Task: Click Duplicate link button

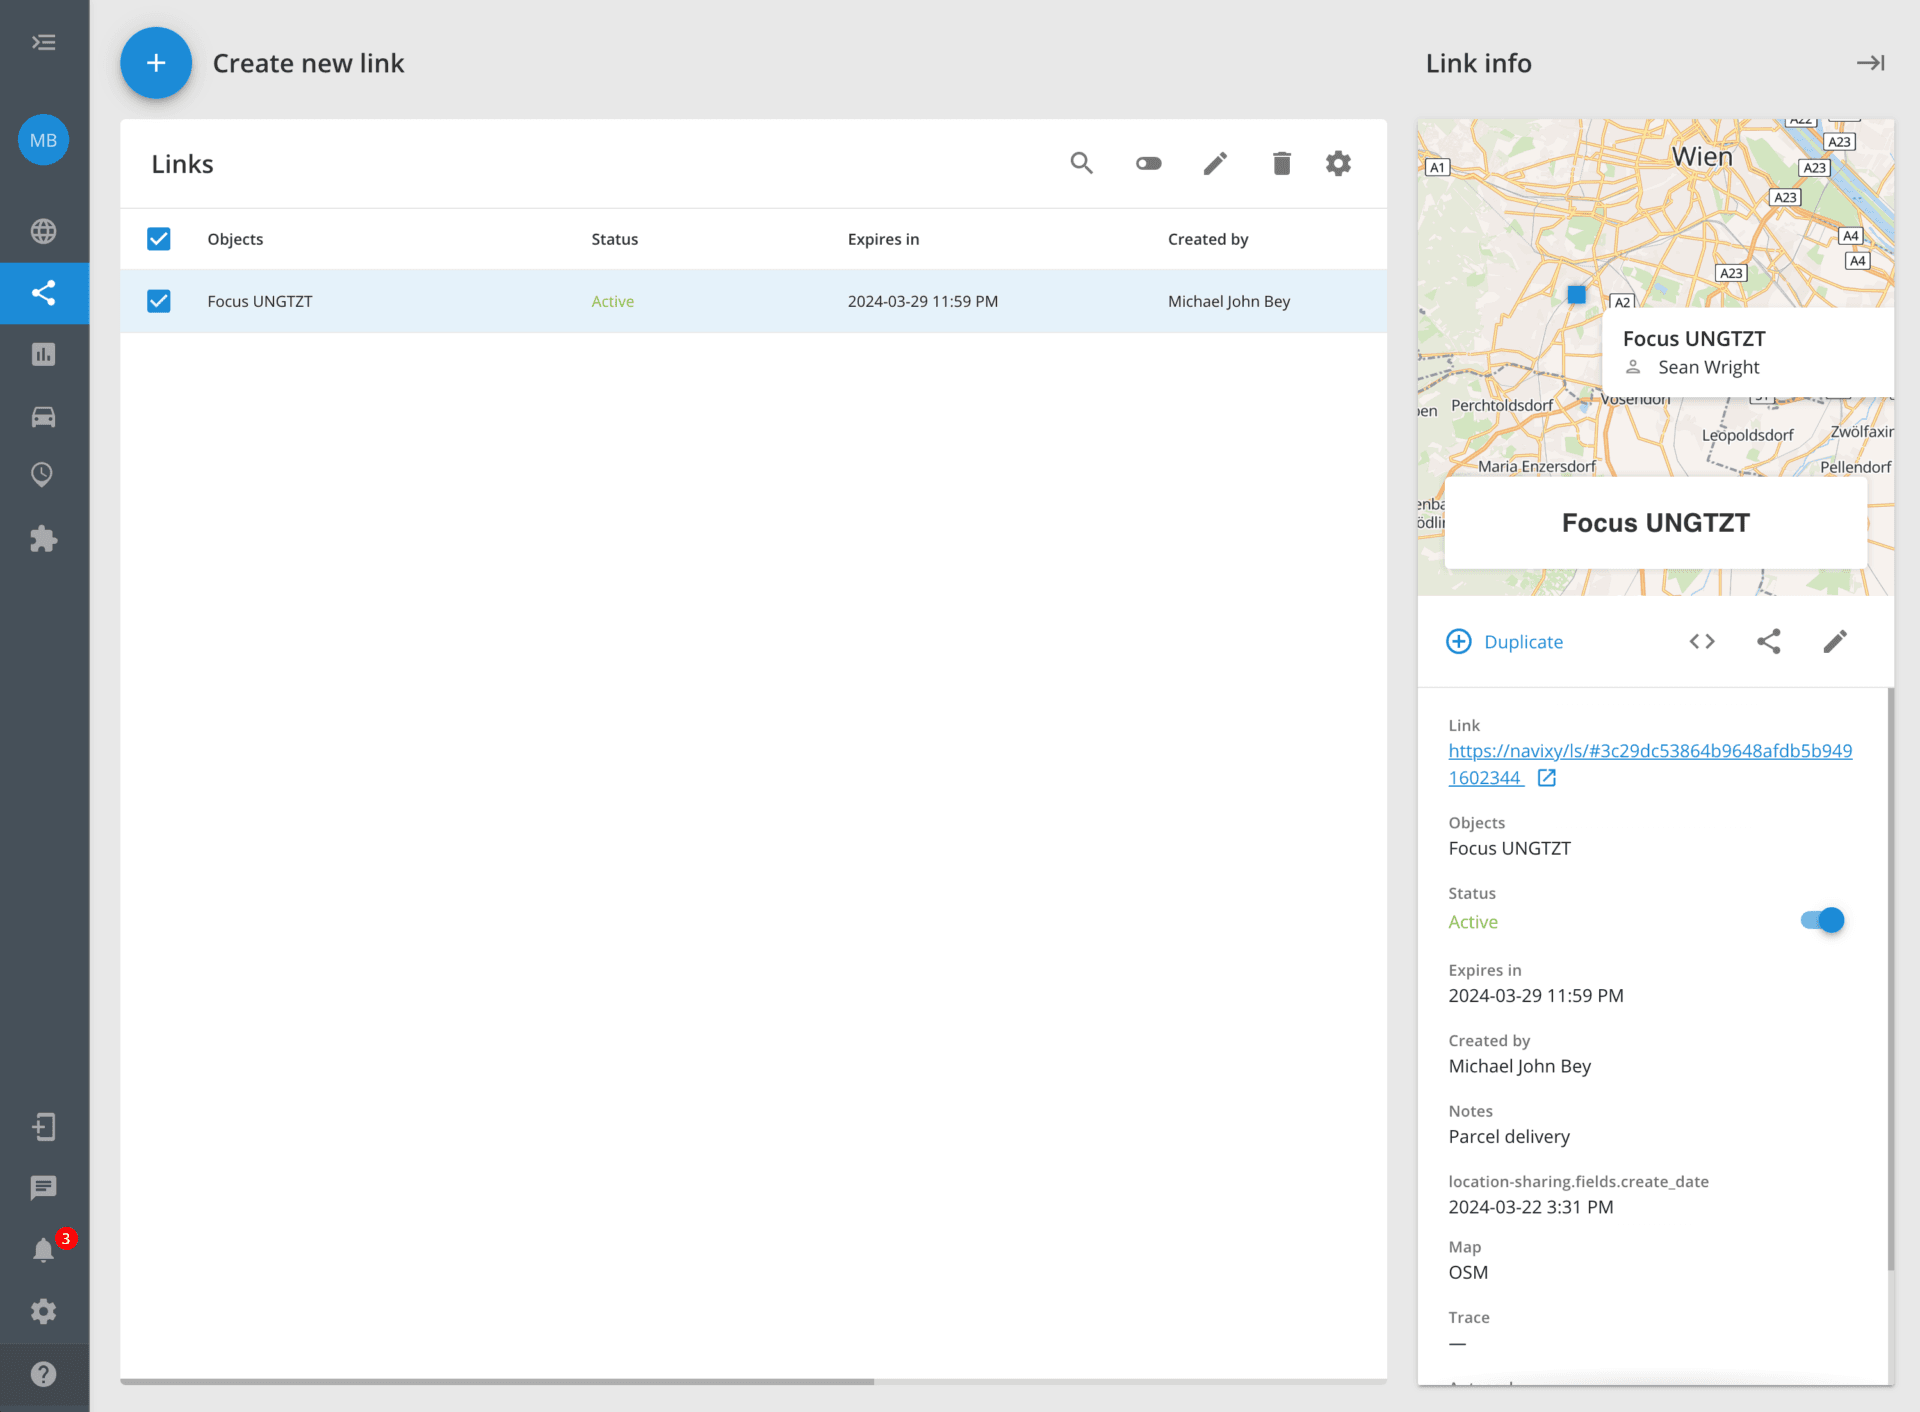Action: pyautogui.click(x=1505, y=642)
